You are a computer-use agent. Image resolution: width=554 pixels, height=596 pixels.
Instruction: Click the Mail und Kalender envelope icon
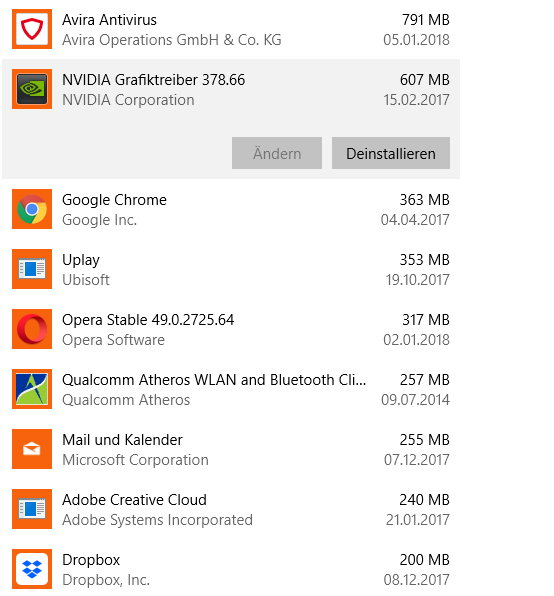tap(32, 449)
